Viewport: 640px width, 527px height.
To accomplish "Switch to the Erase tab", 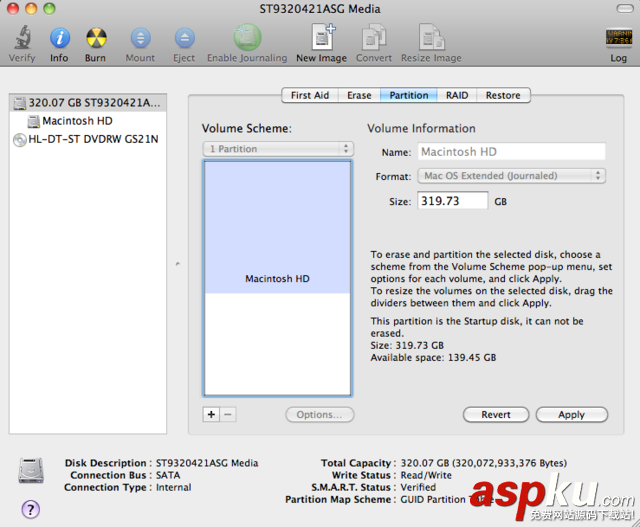I will coord(359,95).
